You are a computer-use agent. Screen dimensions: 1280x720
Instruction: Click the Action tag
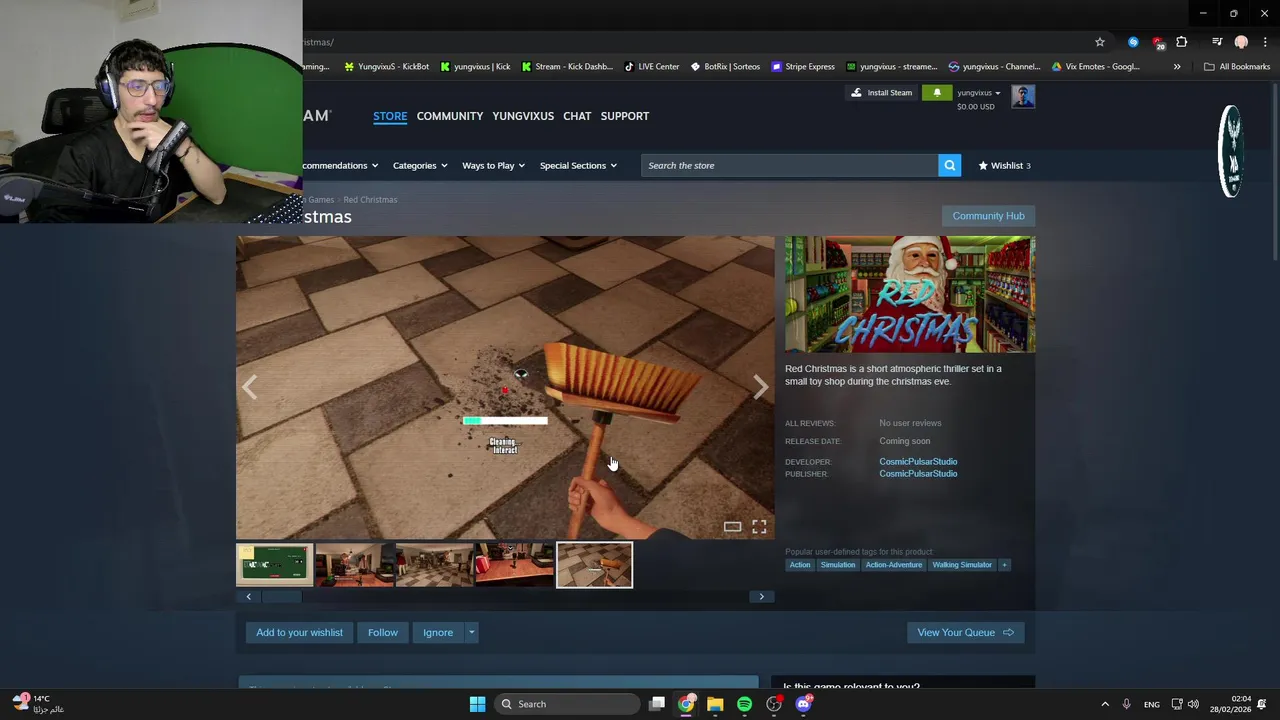[800, 565]
